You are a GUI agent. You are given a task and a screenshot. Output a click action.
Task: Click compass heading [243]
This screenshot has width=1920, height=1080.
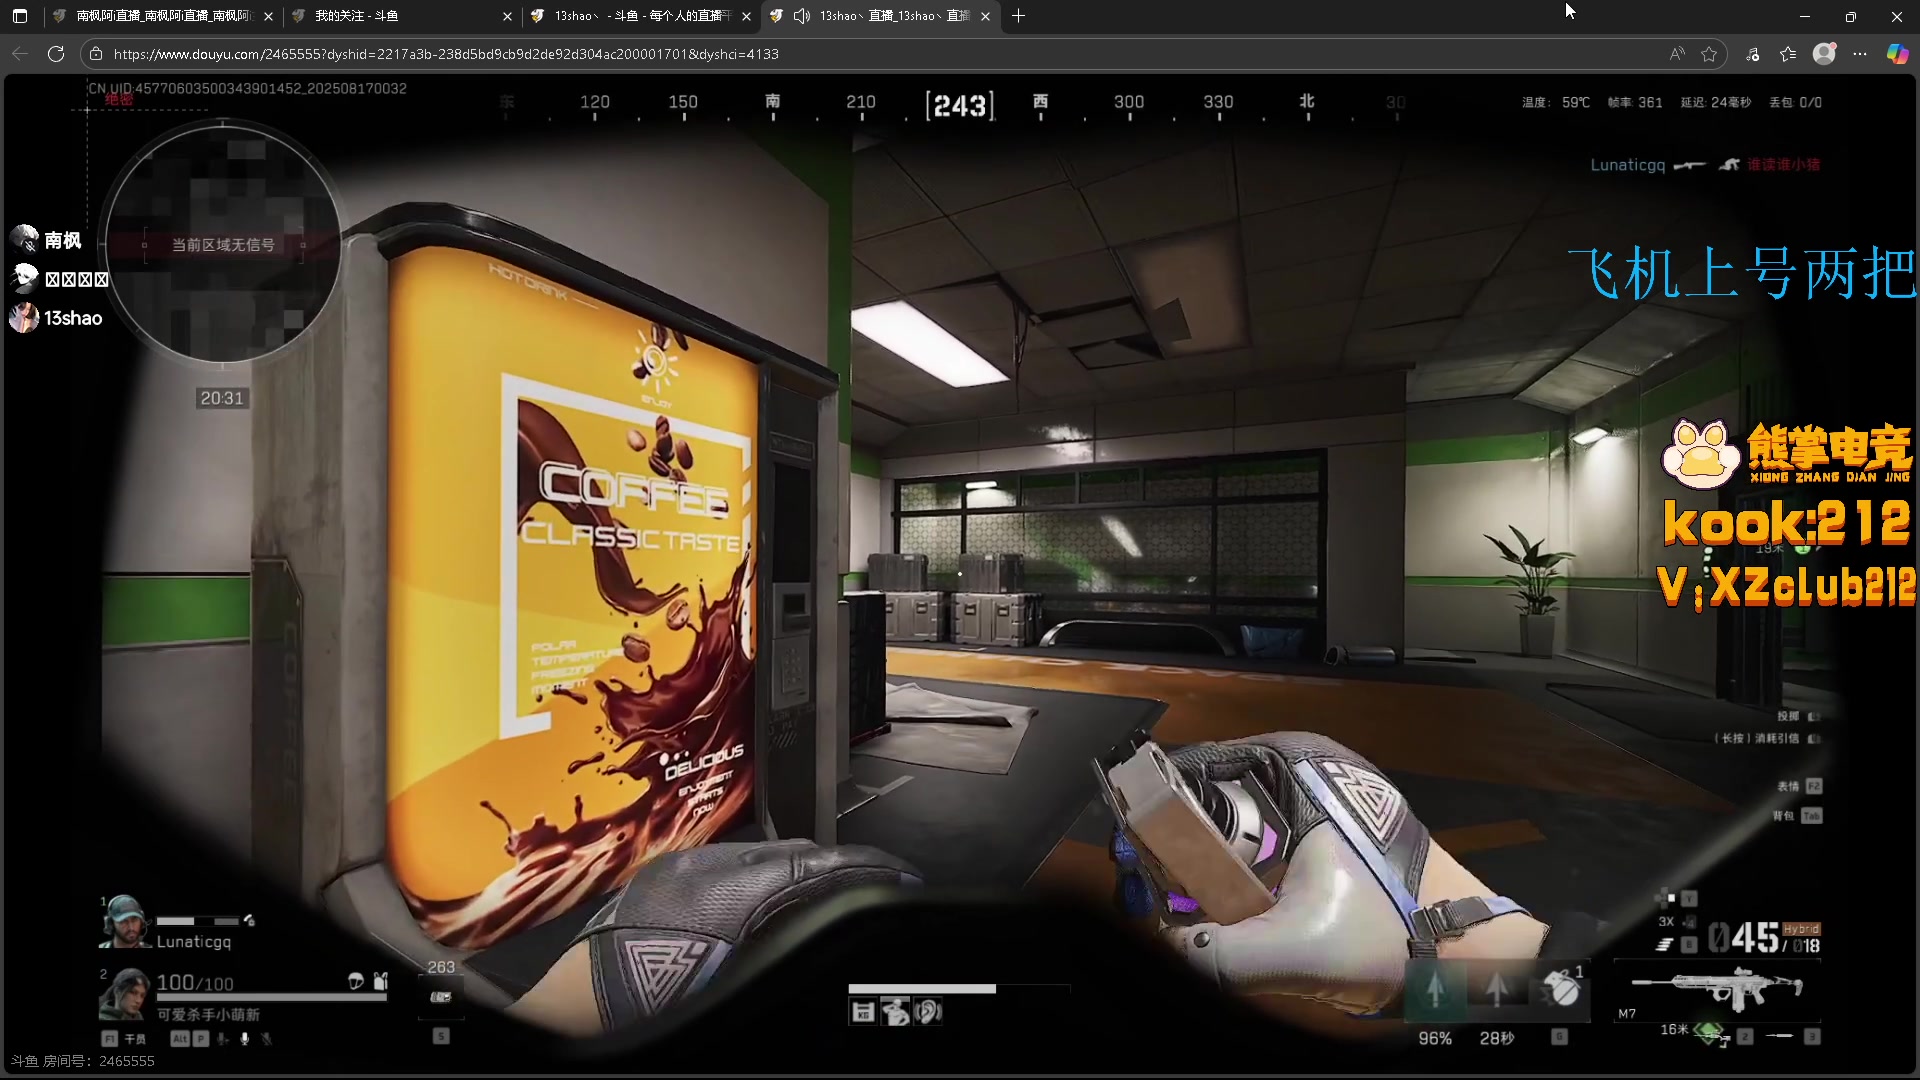960,105
